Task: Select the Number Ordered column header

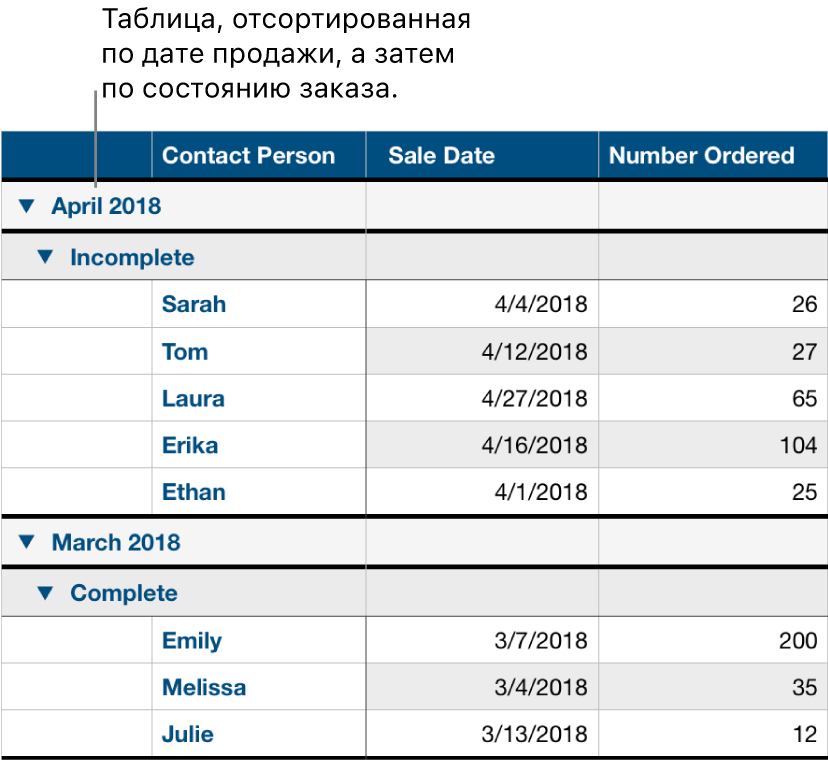Action: pos(711,155)
